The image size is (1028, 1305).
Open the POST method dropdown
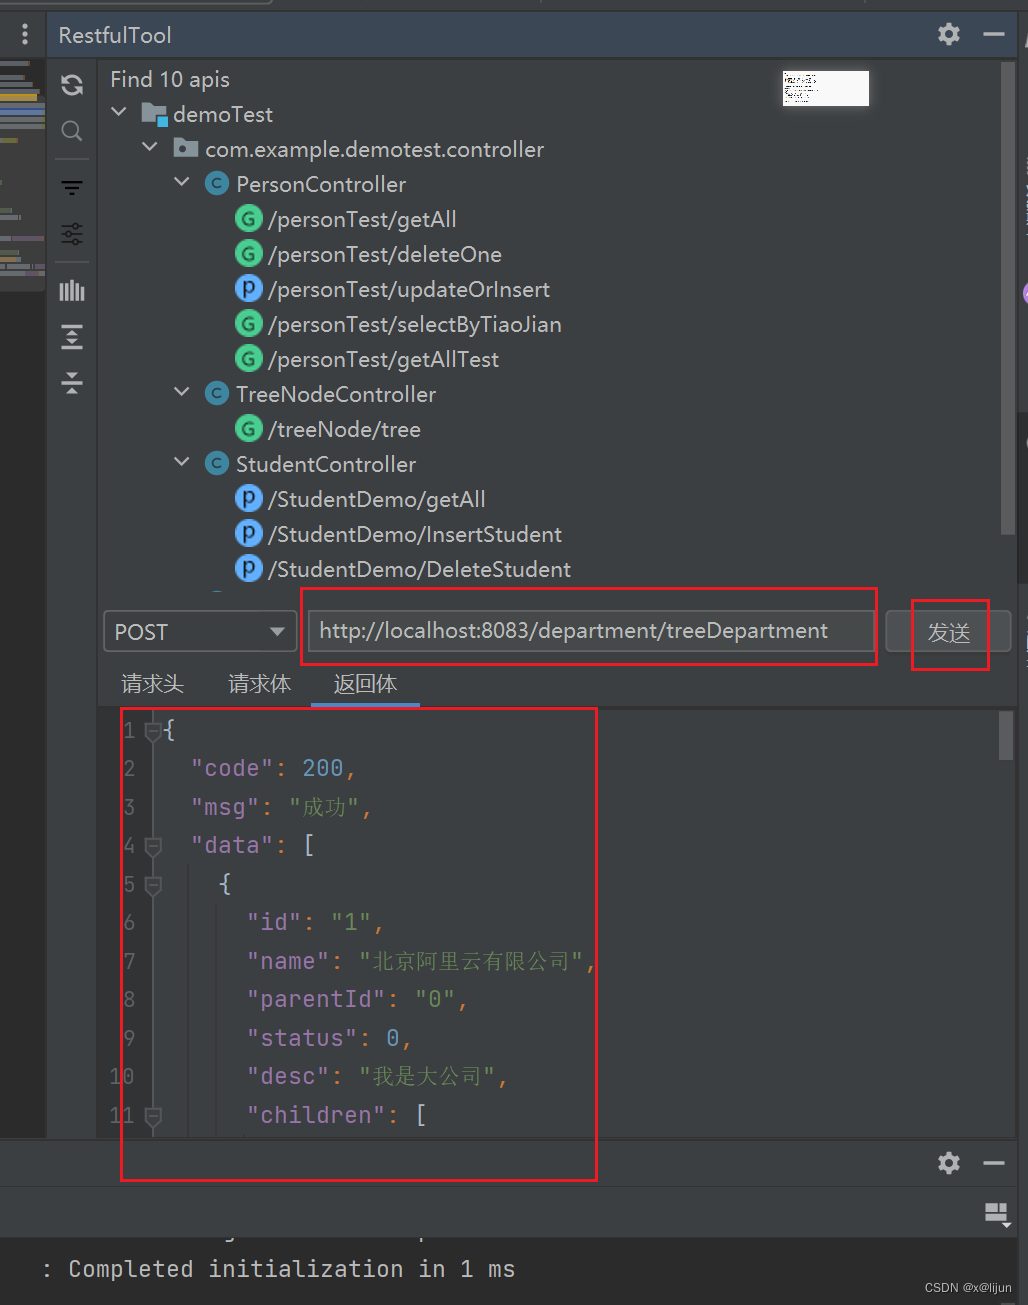point(199,631)
